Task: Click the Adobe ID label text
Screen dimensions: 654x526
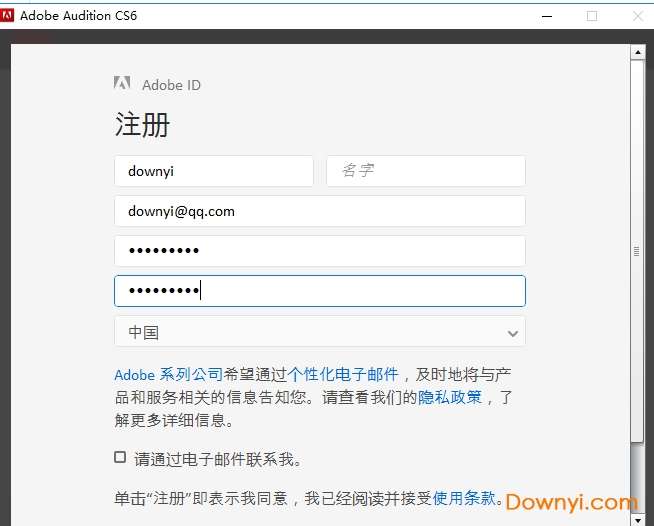Action: [x=171, y=85]
